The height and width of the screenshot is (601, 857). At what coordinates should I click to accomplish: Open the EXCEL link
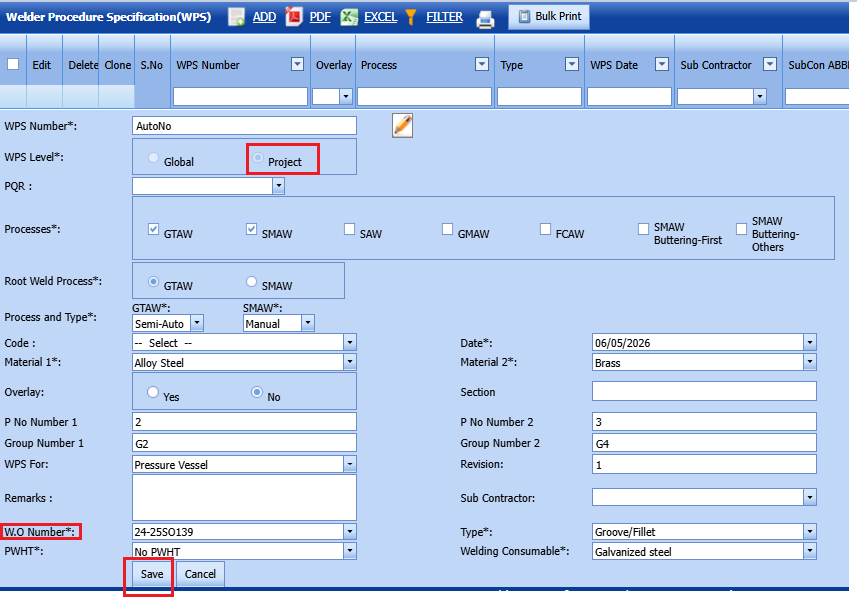pos(380,17)
